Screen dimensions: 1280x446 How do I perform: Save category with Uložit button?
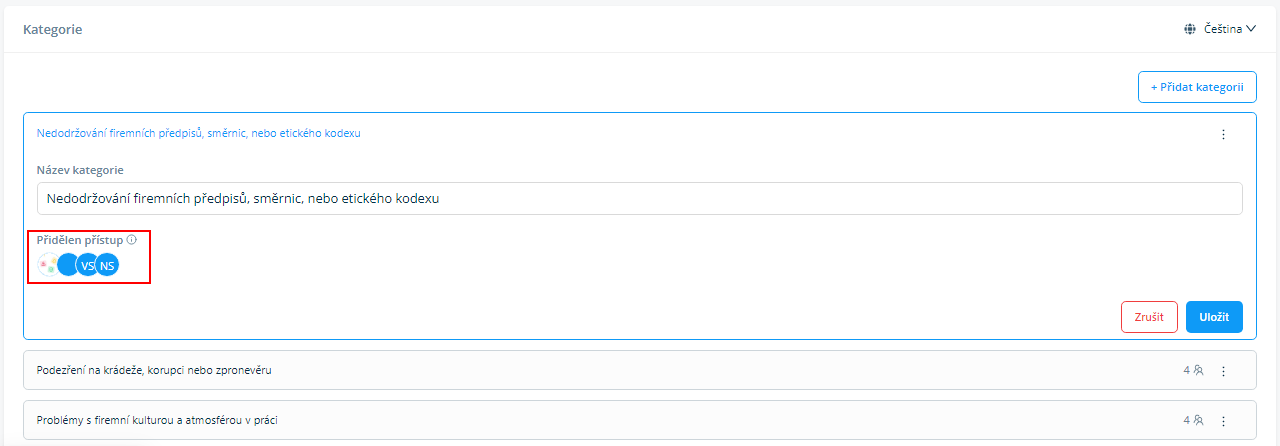tap(1214, 317)
